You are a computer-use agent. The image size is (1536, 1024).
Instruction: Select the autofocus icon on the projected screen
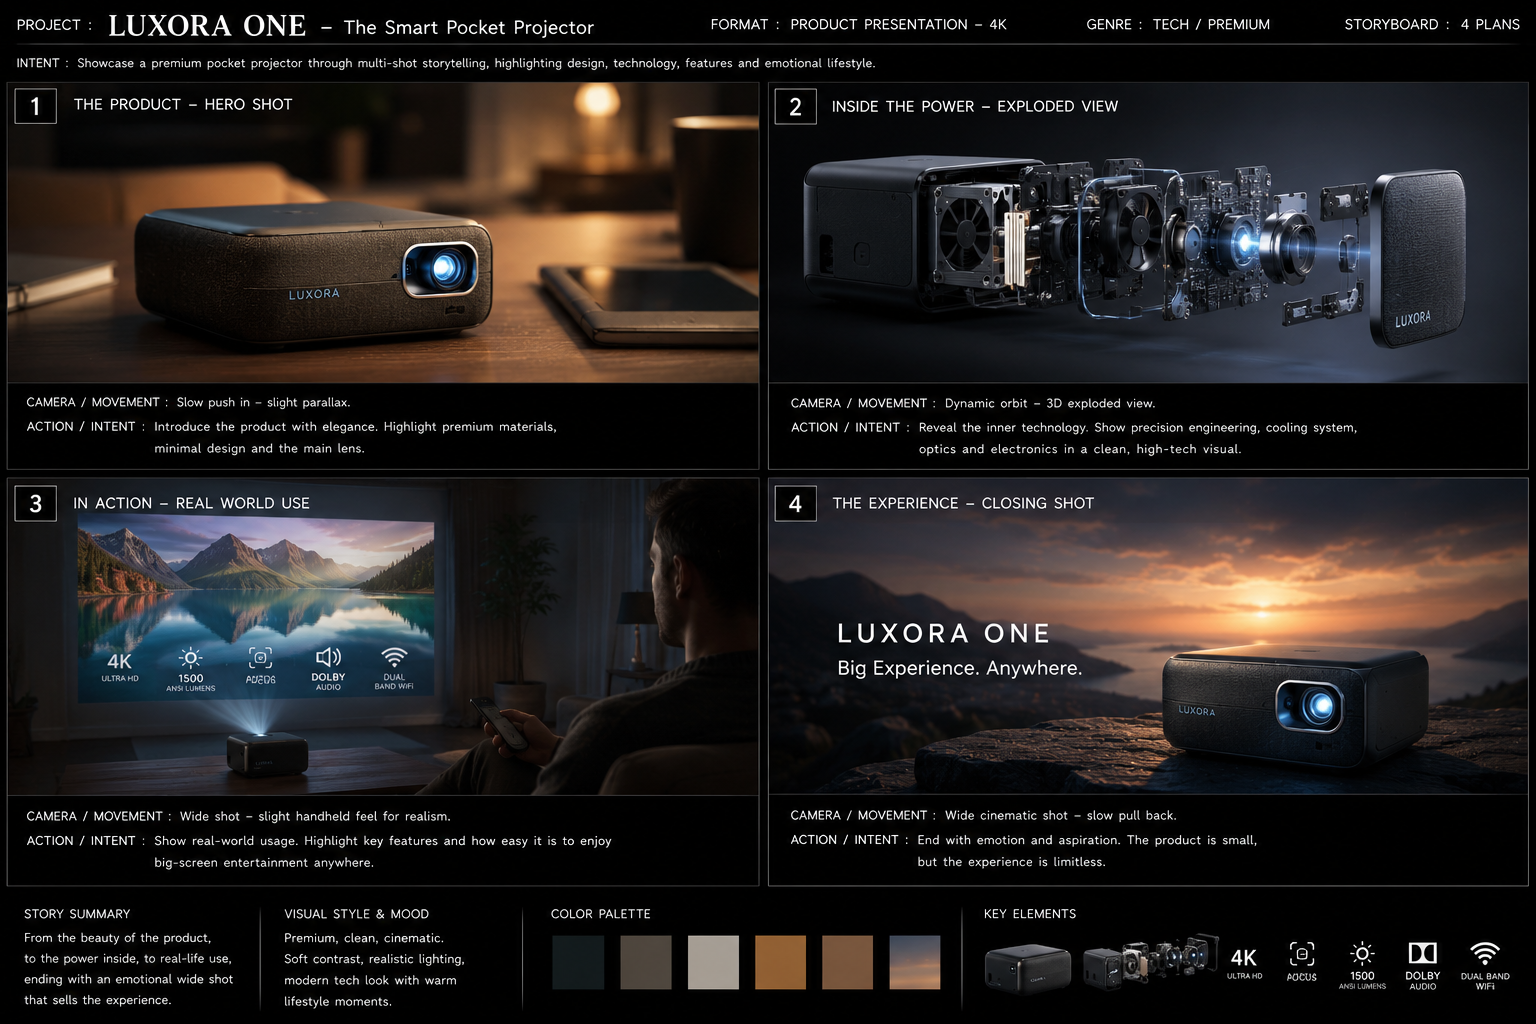260,666
